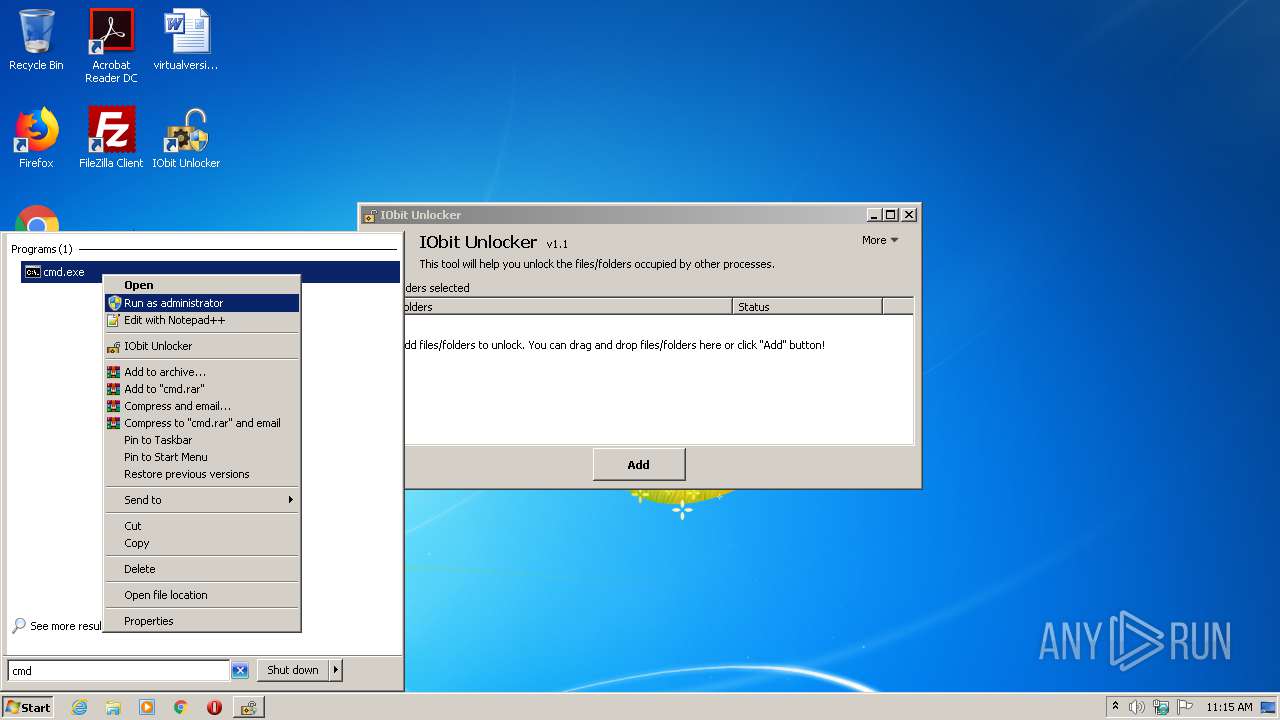Choose Delete from context menu
This screenshot has height=720, width=1280.
(x=202, y=569)
